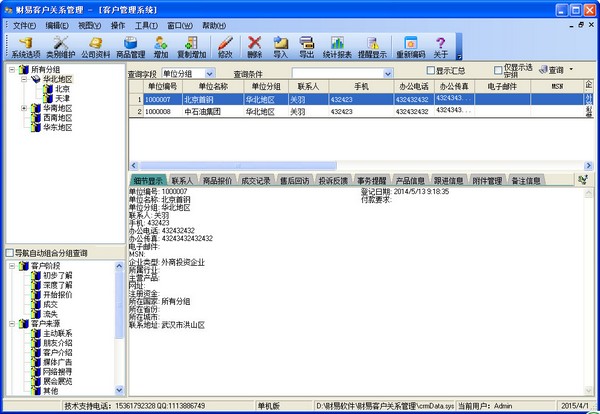Switch to the 附件管理 tab
Screen dimensions: 600x414
pos(487,180)
